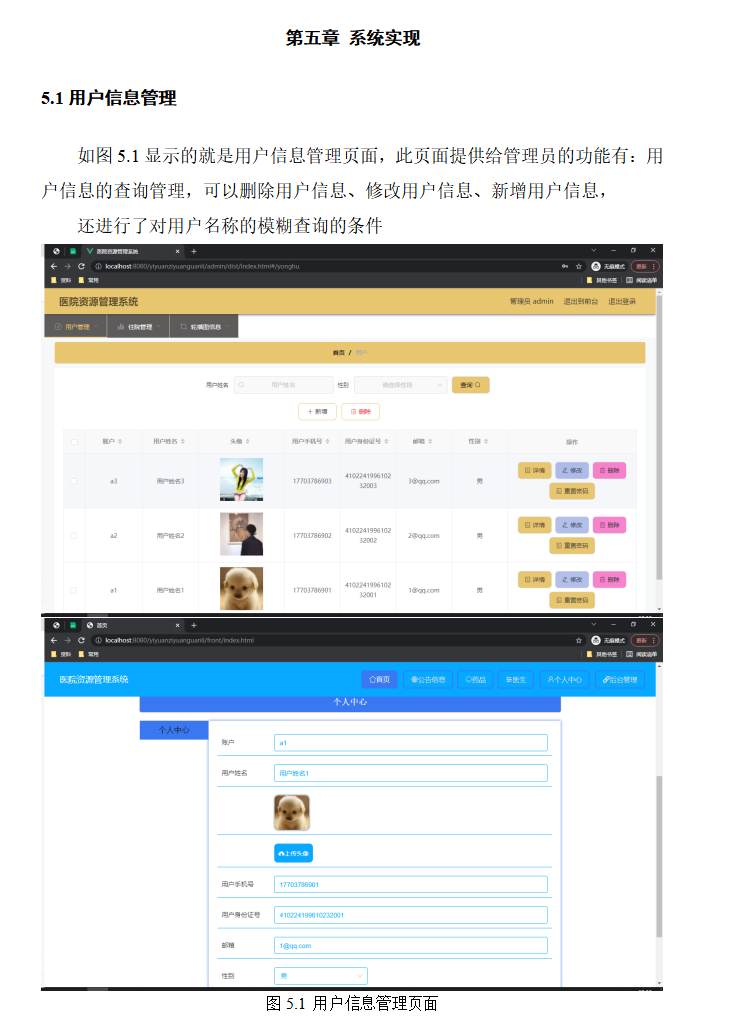Click 修改 edit button for user a2
The image size is (747, 1033).
pyautogui.click(x=572, y=525)
